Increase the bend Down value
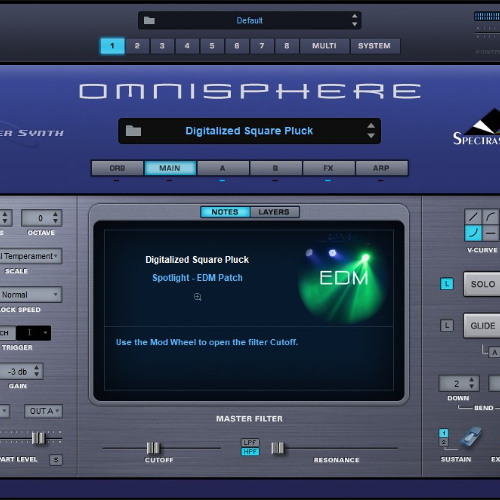 coord(471,380)
